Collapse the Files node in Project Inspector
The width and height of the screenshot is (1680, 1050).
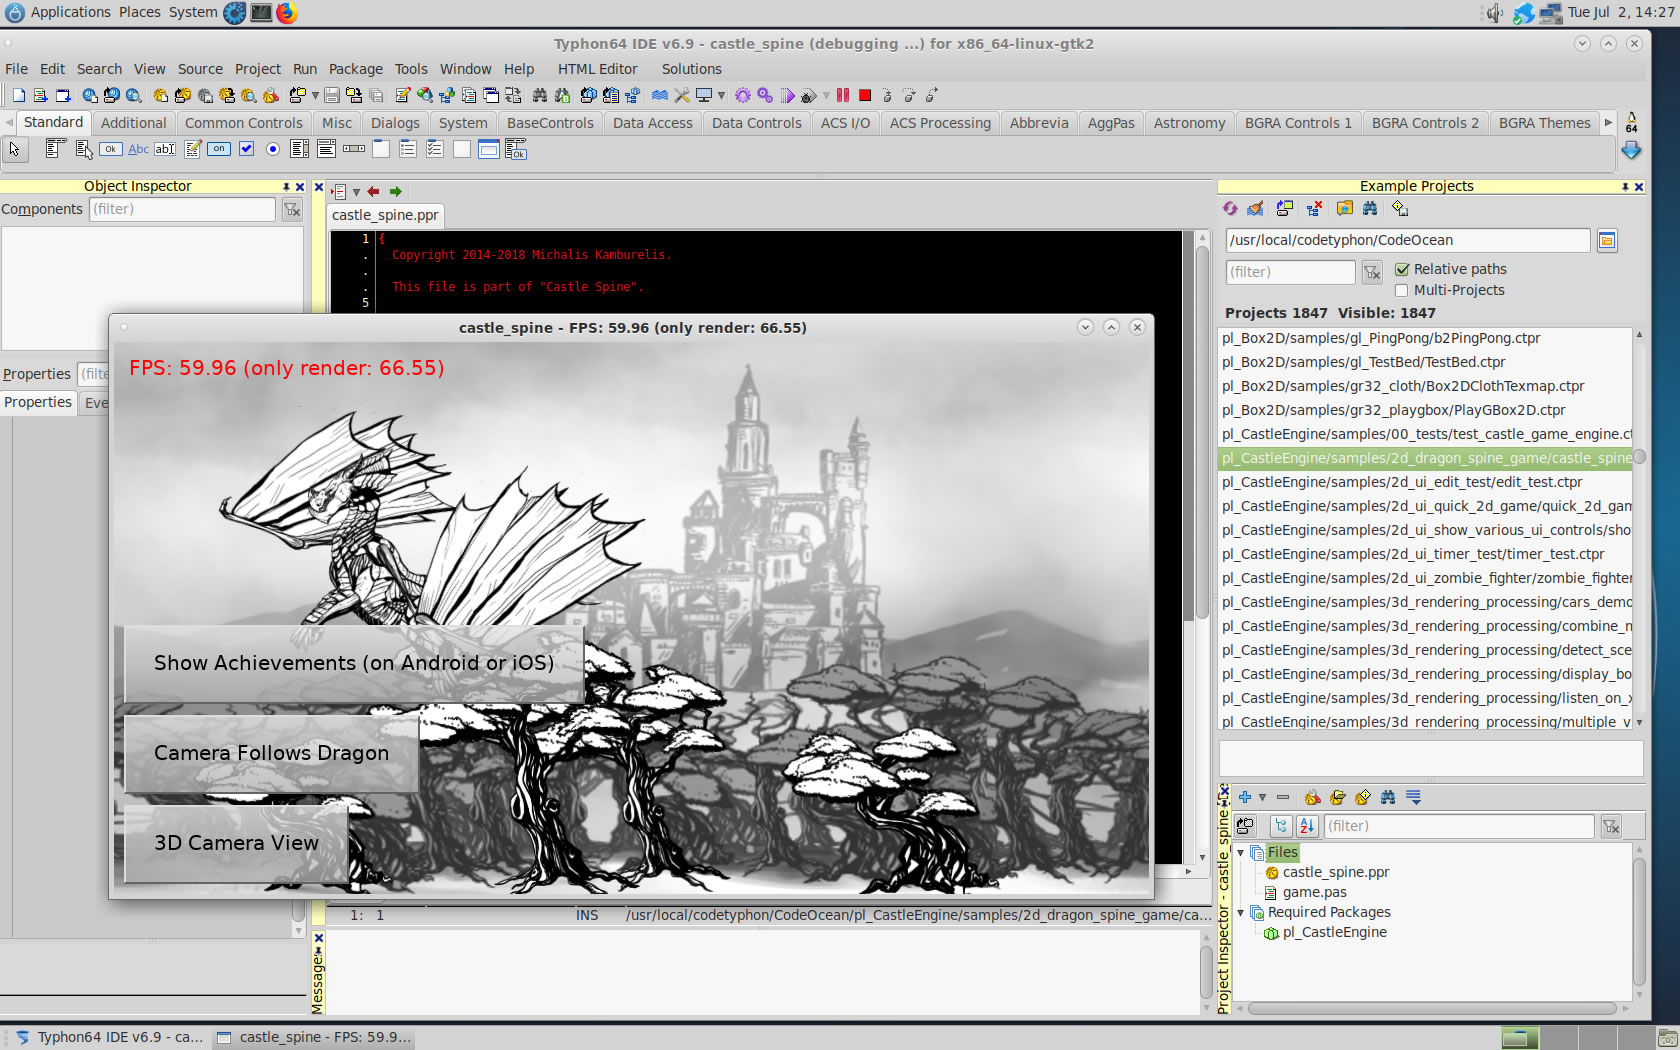coord(1241,852)
